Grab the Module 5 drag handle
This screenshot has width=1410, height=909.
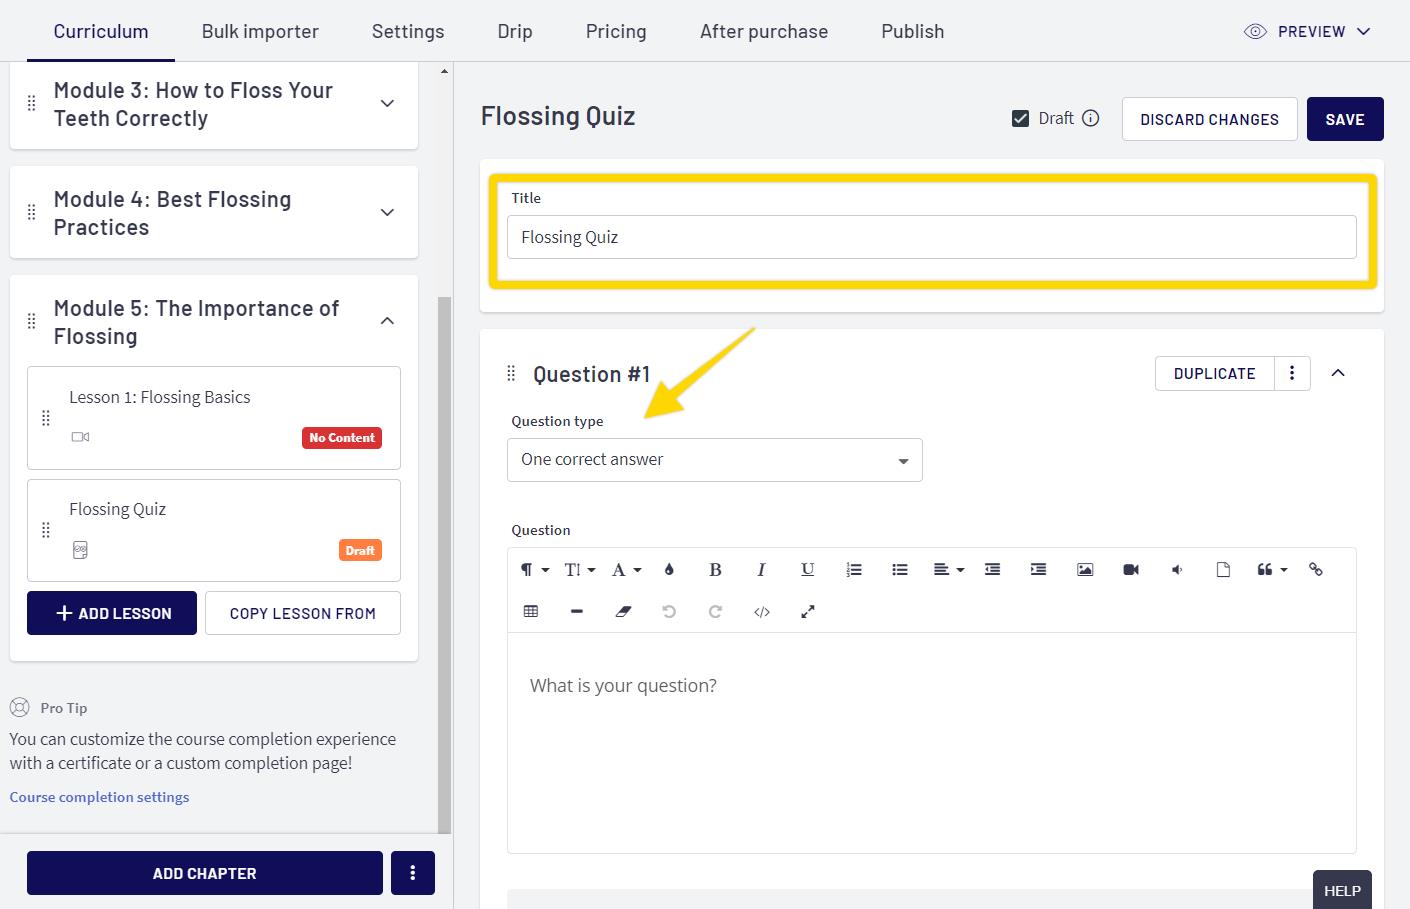tap(31, 321)
